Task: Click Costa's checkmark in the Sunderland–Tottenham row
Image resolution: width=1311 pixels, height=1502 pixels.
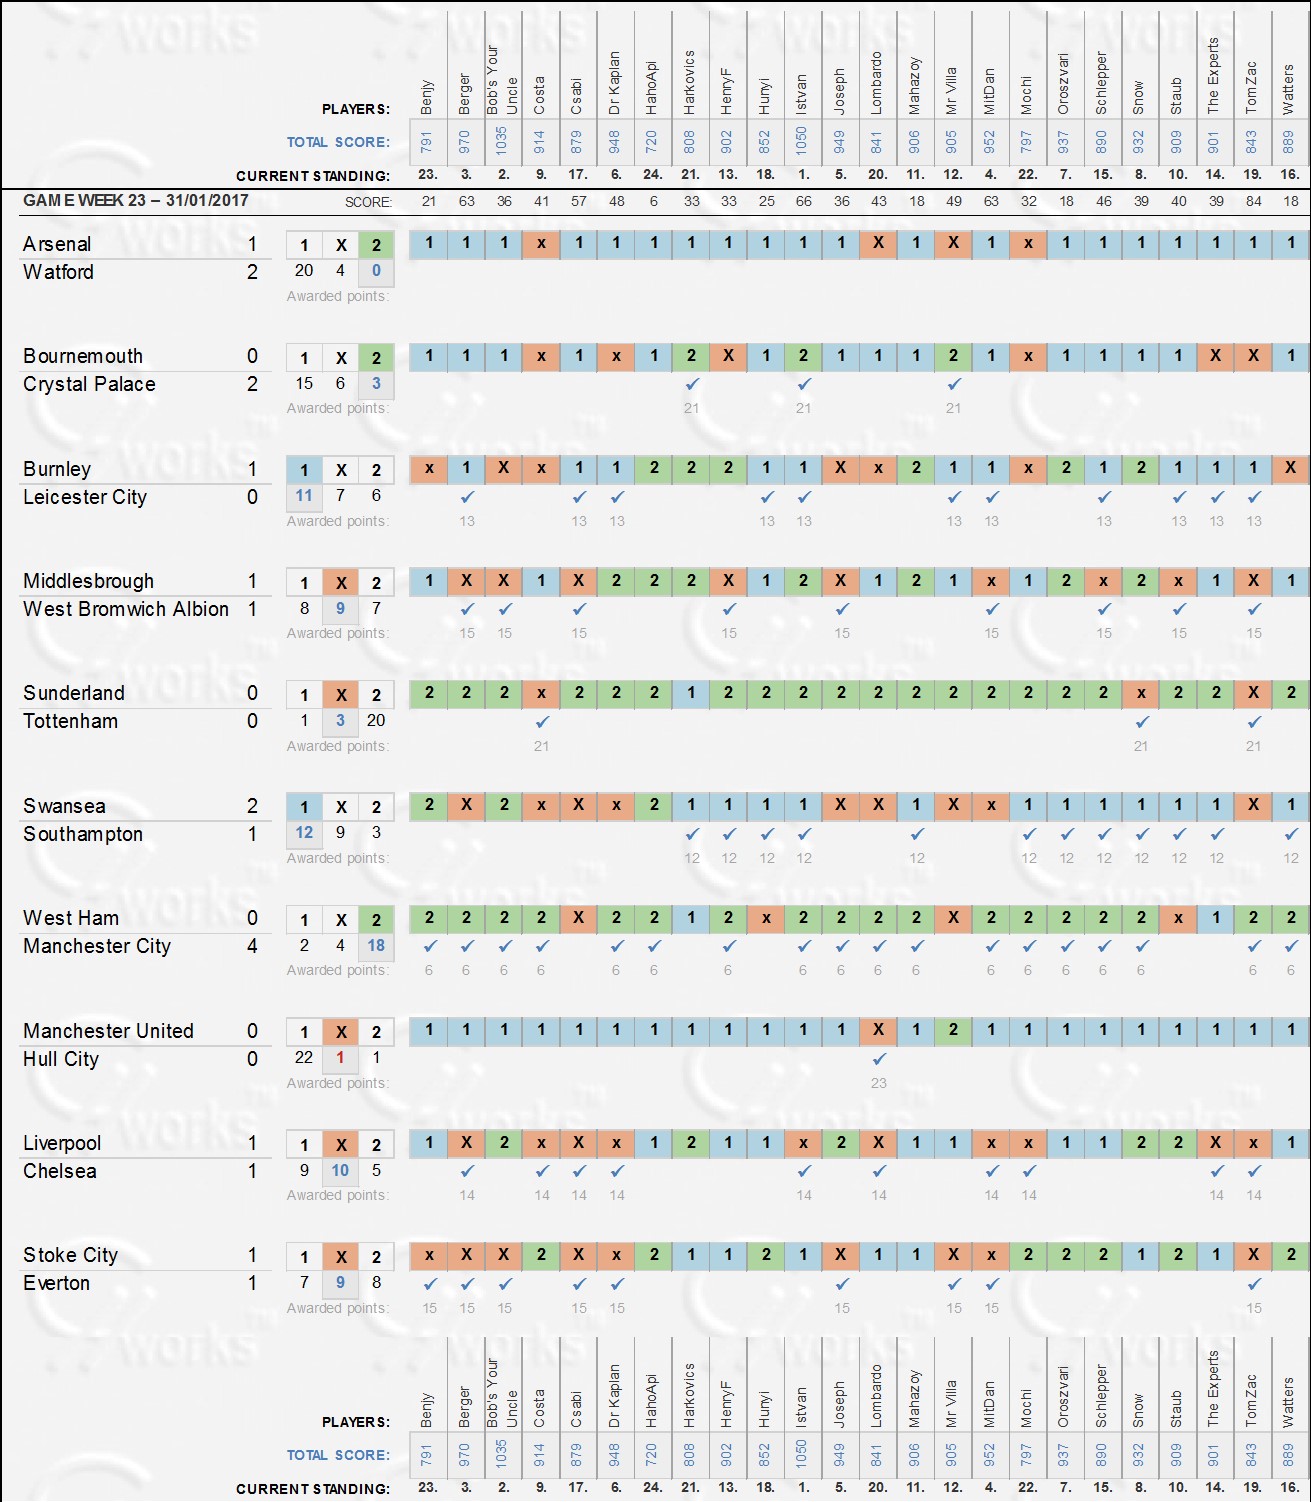Action: (542, 721)
